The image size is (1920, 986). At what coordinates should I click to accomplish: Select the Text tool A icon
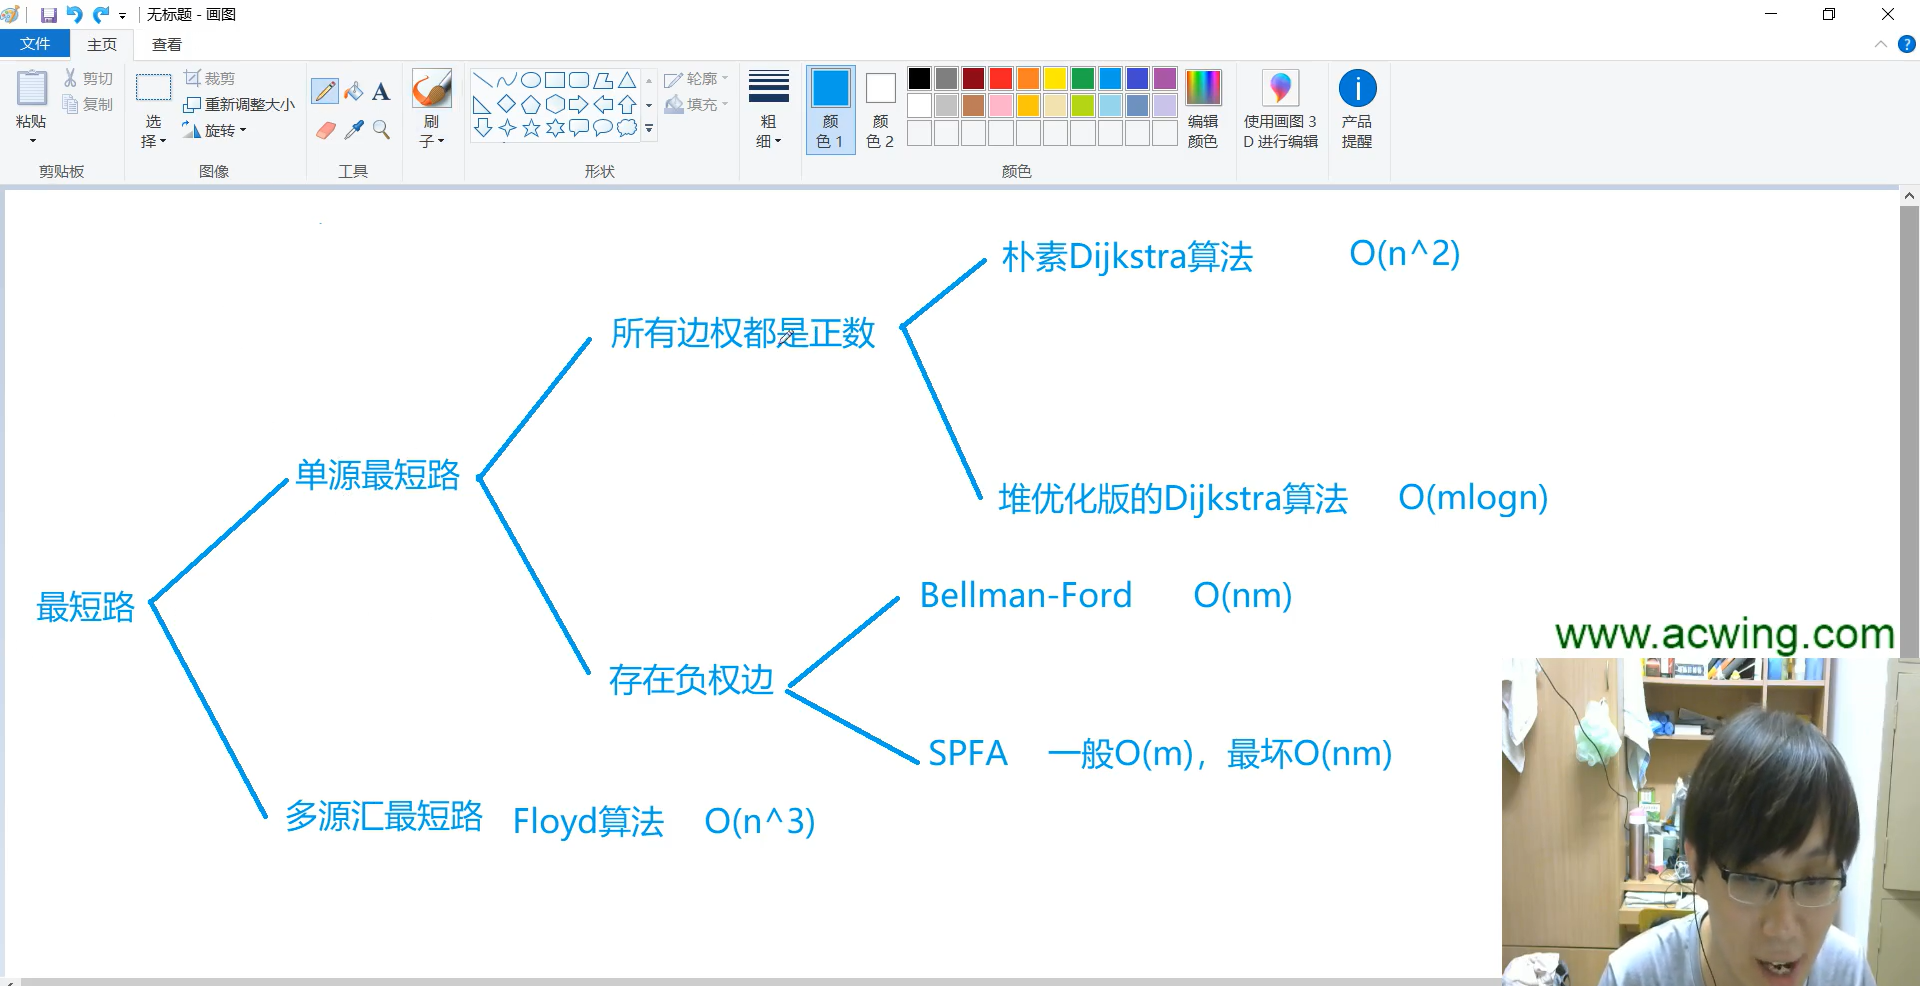click(381, 91)
